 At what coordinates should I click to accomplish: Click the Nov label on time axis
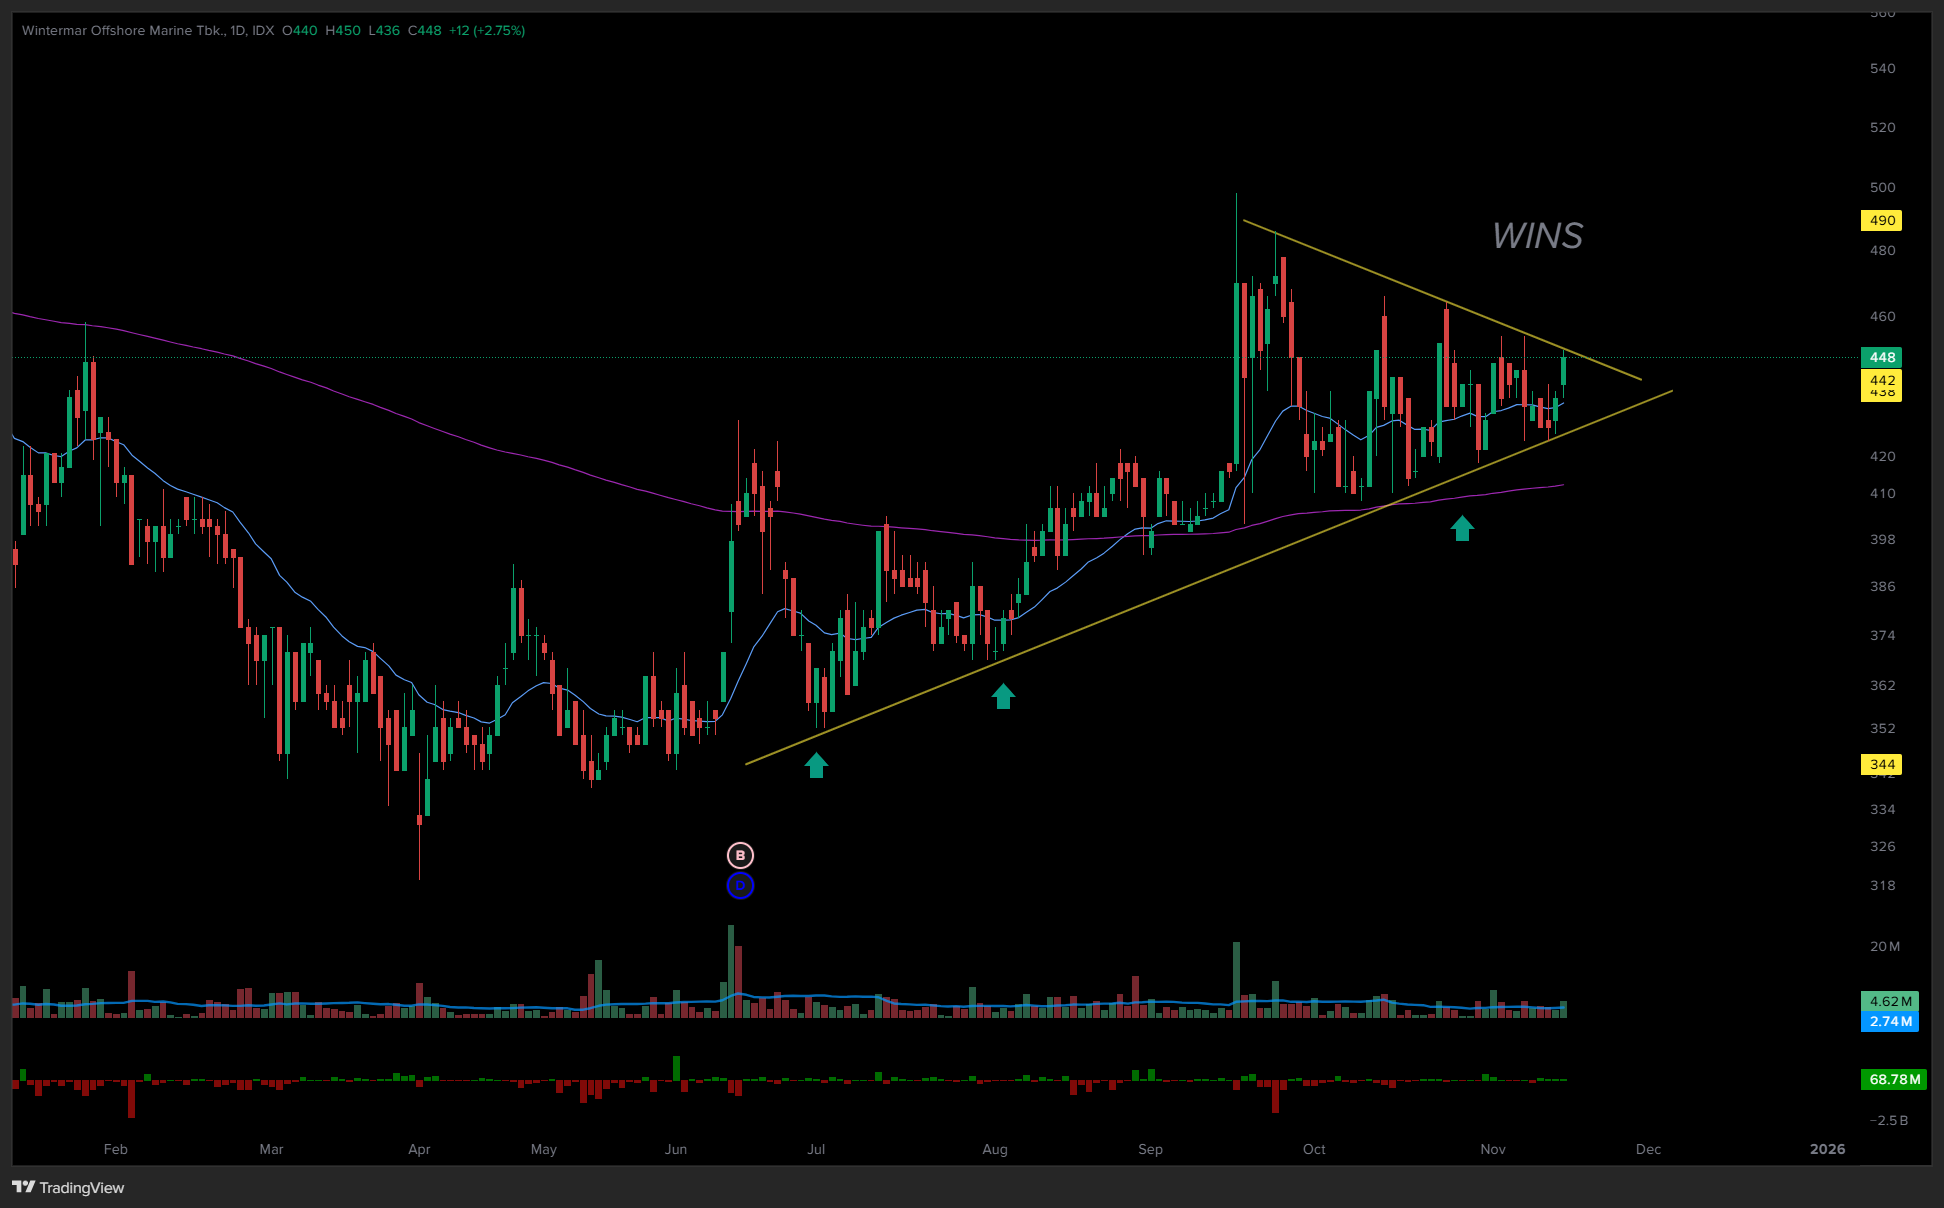tap(1492, 1149)
